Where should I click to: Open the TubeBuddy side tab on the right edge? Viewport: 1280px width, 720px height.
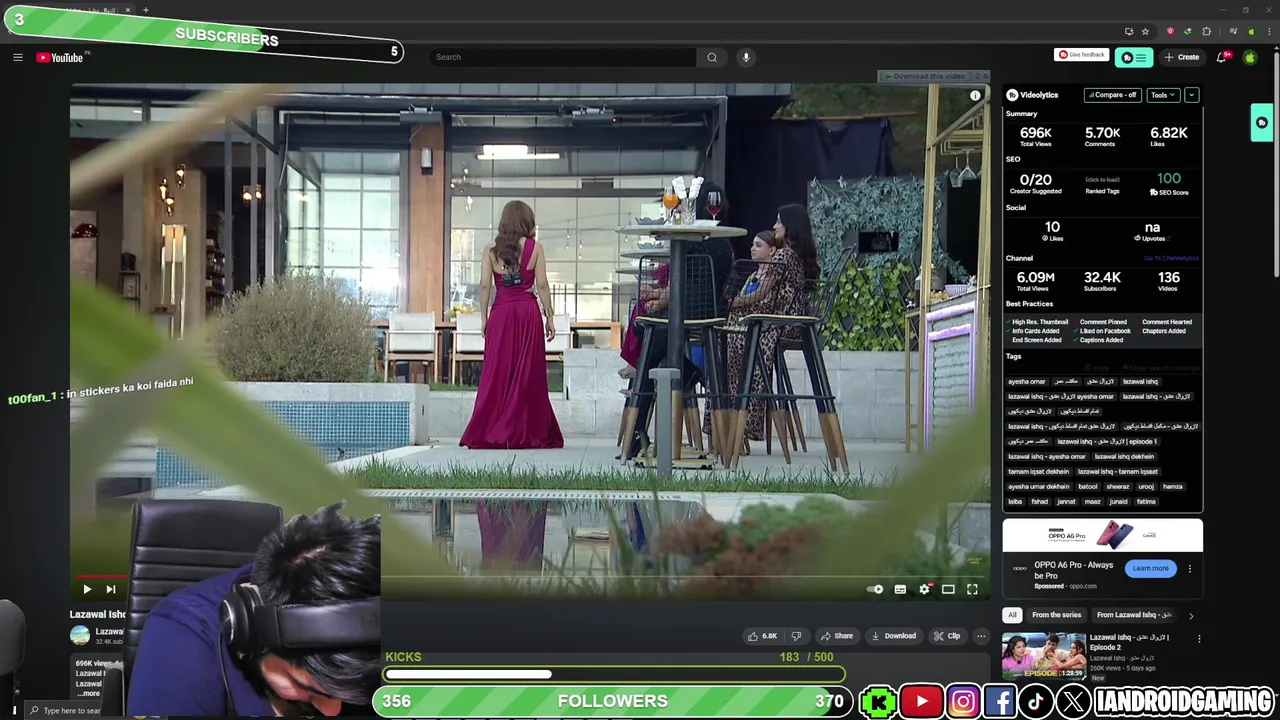pos(1261,122)
